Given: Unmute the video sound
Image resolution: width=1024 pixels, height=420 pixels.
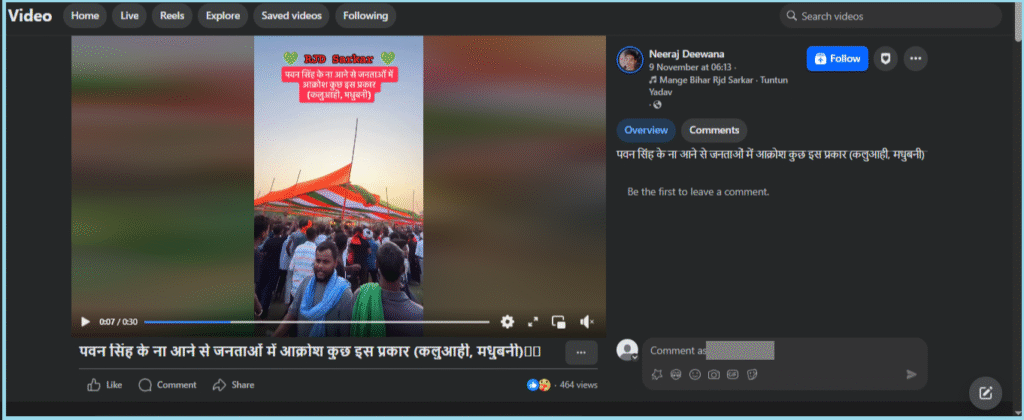Looking at the screenshot, I should coord(587,322).
